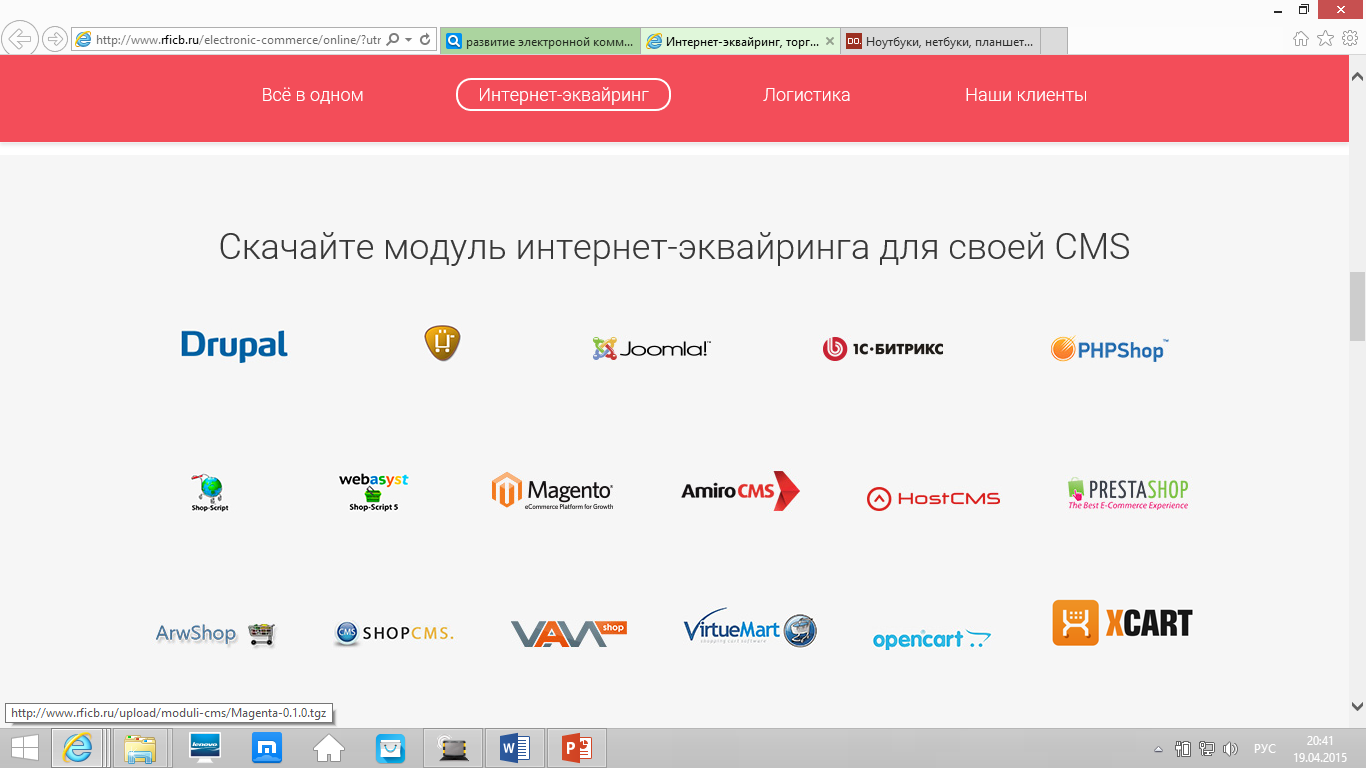Click the scrollbar up arrow
The height and width of the screenshot is (768, 1366).
1358,76
